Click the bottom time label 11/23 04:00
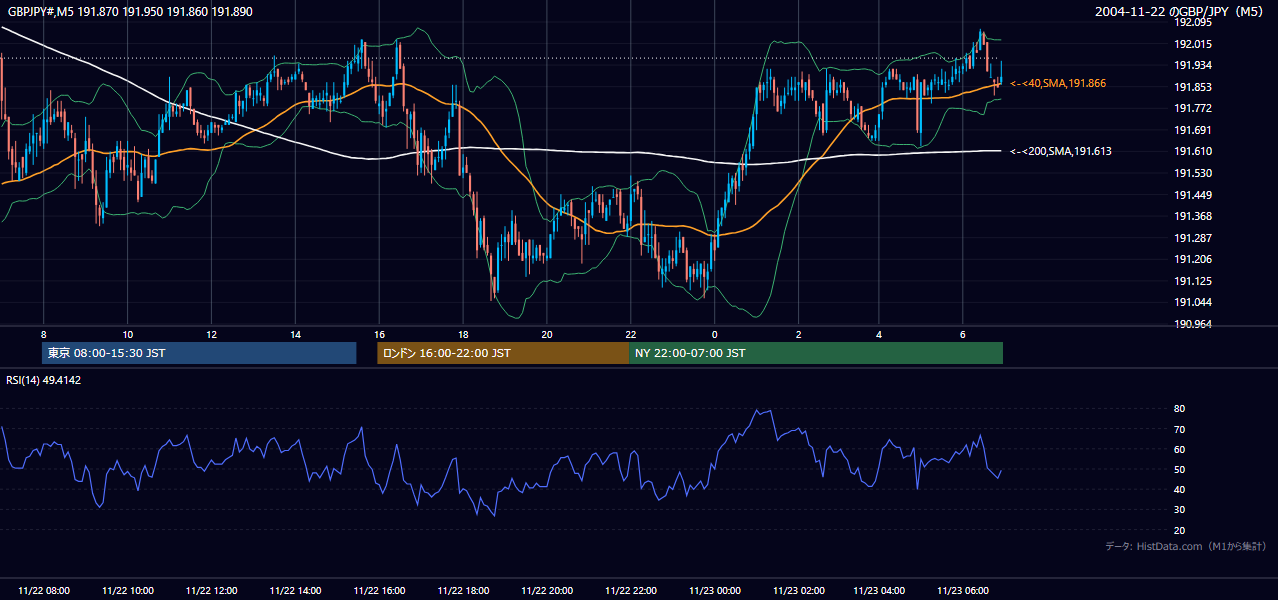1278x600 pixels. pyautogui.click(x=879, y=591)
